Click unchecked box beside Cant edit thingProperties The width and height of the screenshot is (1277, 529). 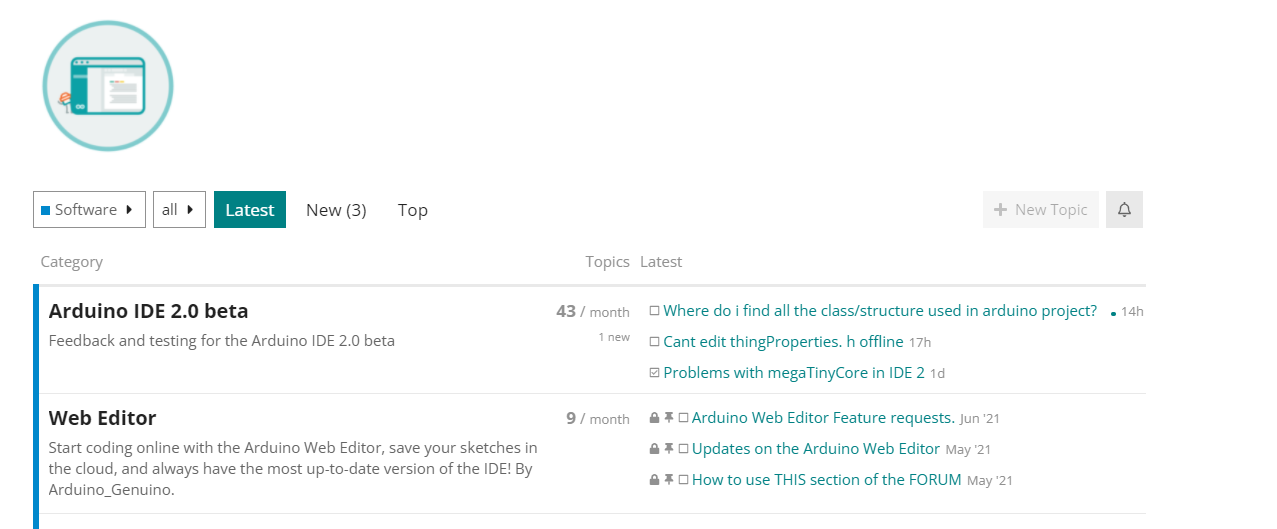pos(654,342)
